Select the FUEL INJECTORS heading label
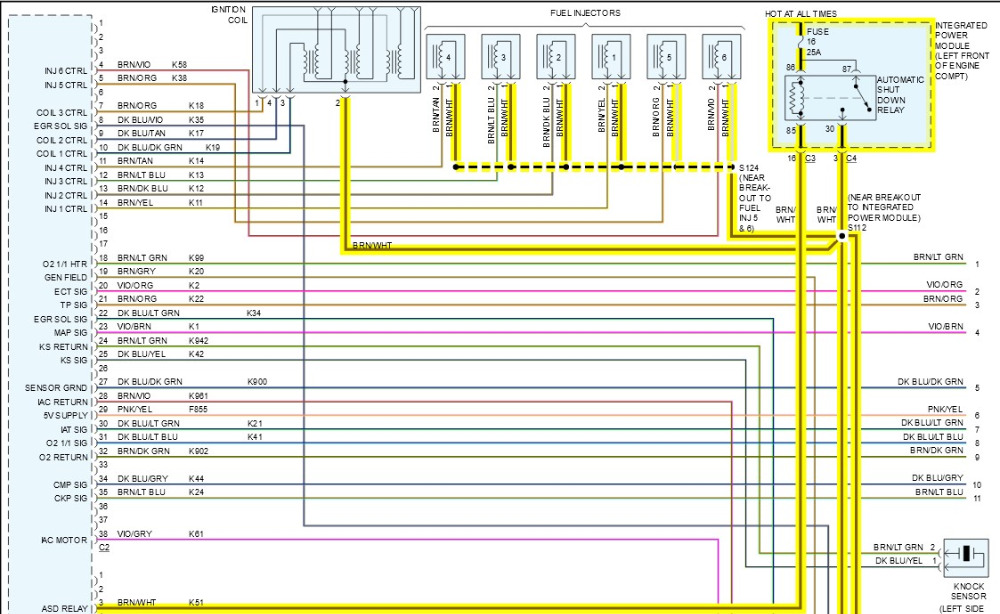 tap(585, 13)
